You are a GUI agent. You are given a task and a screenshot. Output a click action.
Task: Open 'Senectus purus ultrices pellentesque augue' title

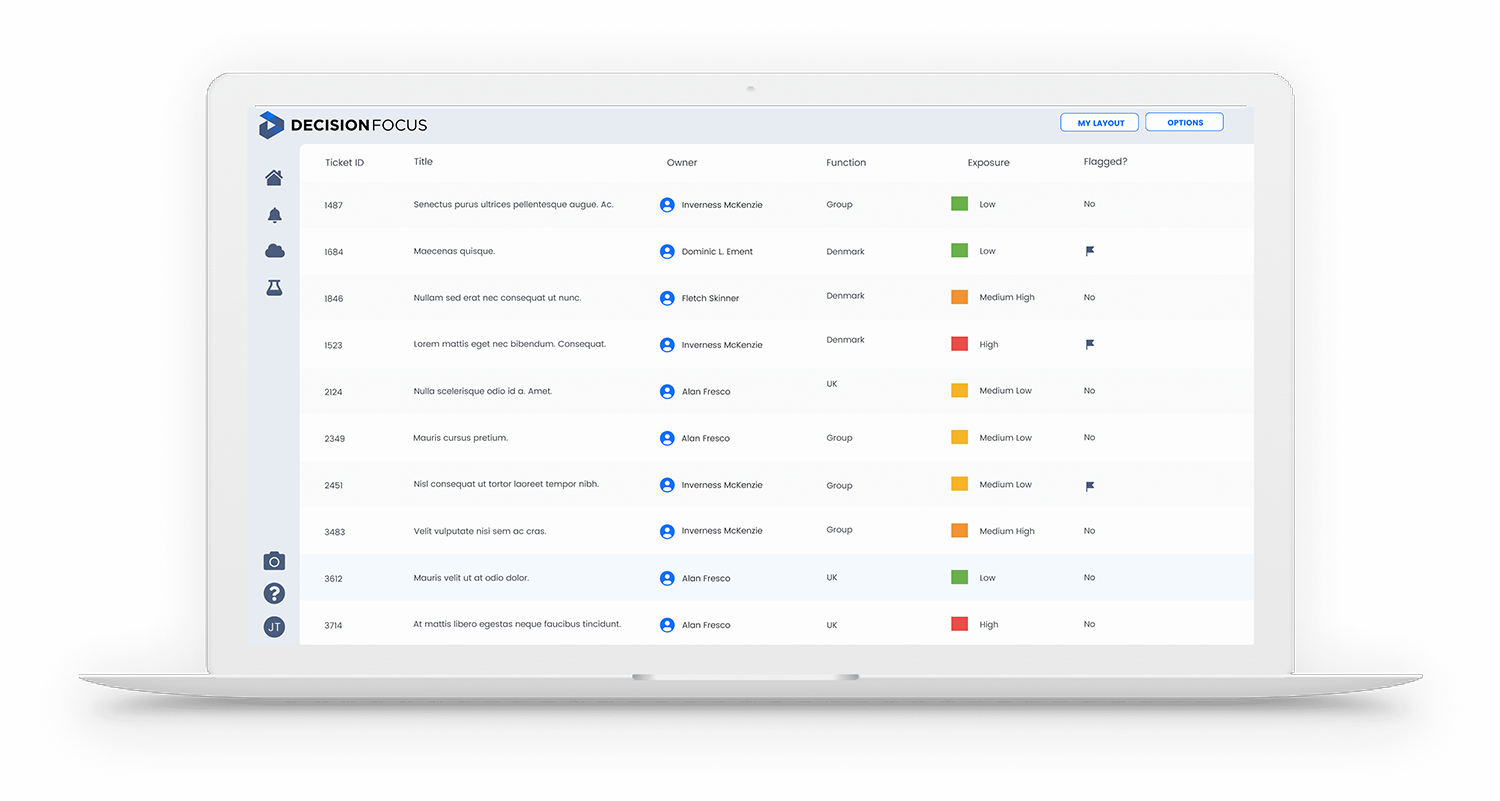tap(513, 204)
